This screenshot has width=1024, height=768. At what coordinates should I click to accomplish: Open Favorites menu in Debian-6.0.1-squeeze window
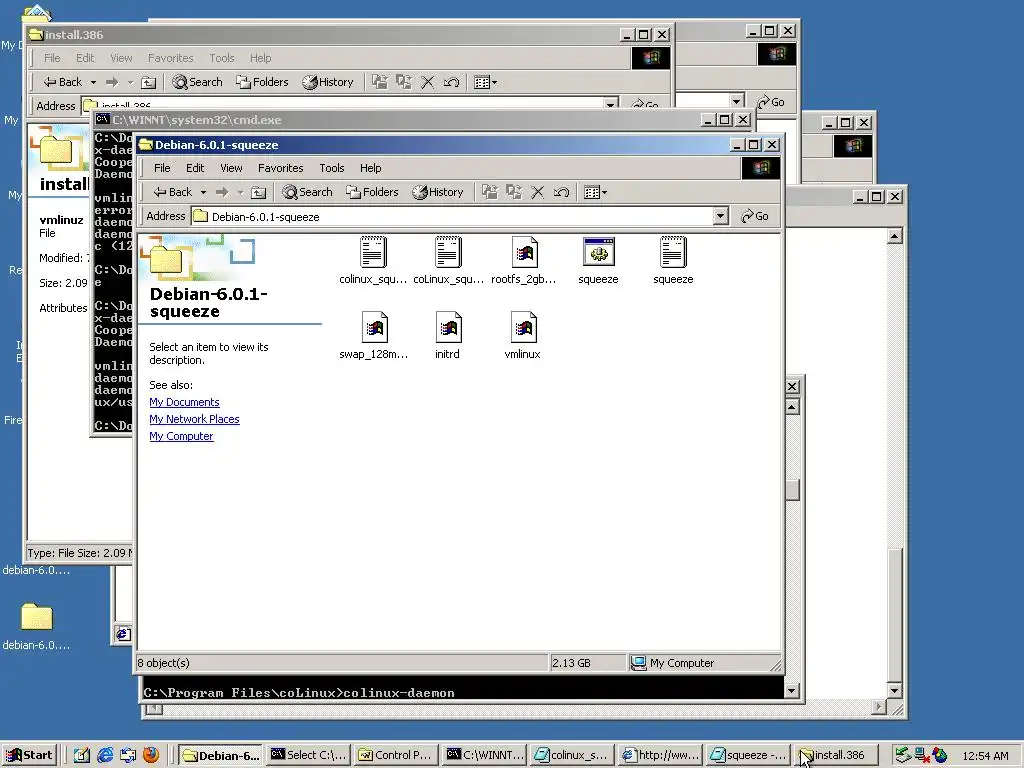280,168
